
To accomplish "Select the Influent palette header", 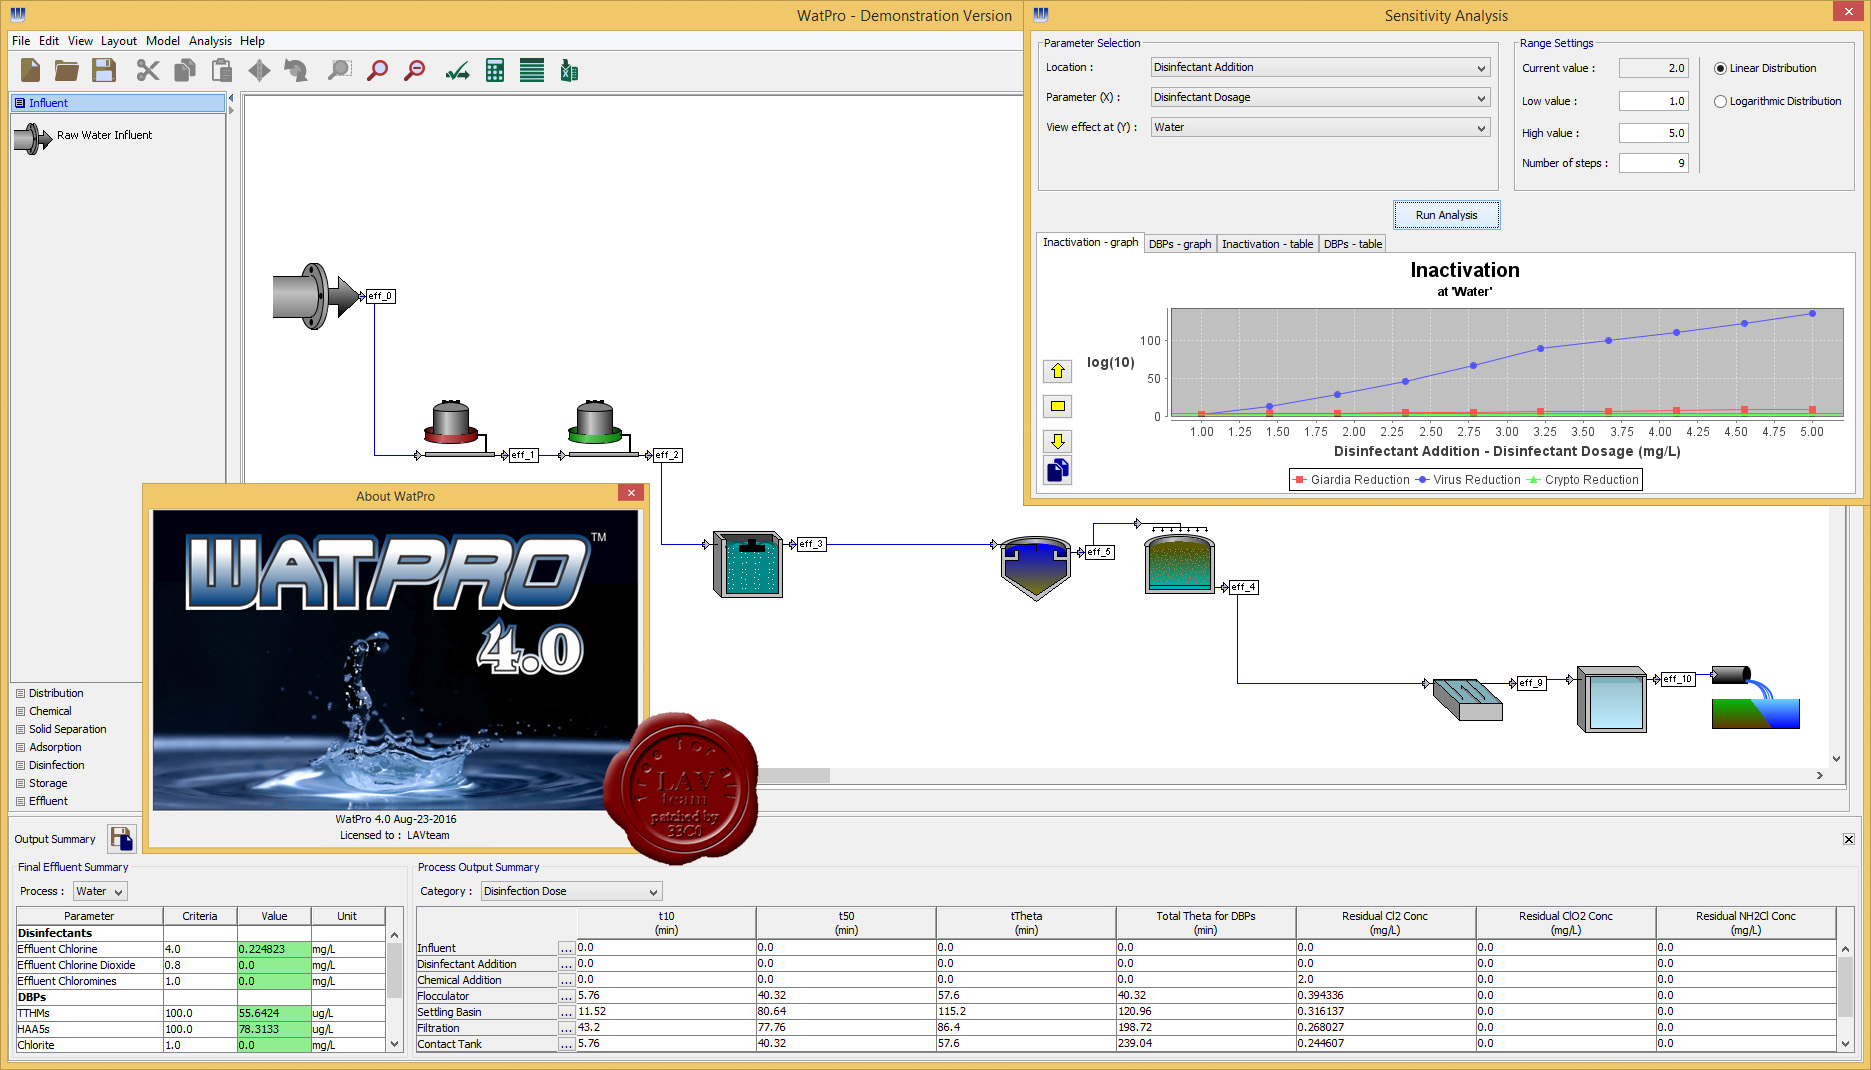I will click(x=118, y=103).
